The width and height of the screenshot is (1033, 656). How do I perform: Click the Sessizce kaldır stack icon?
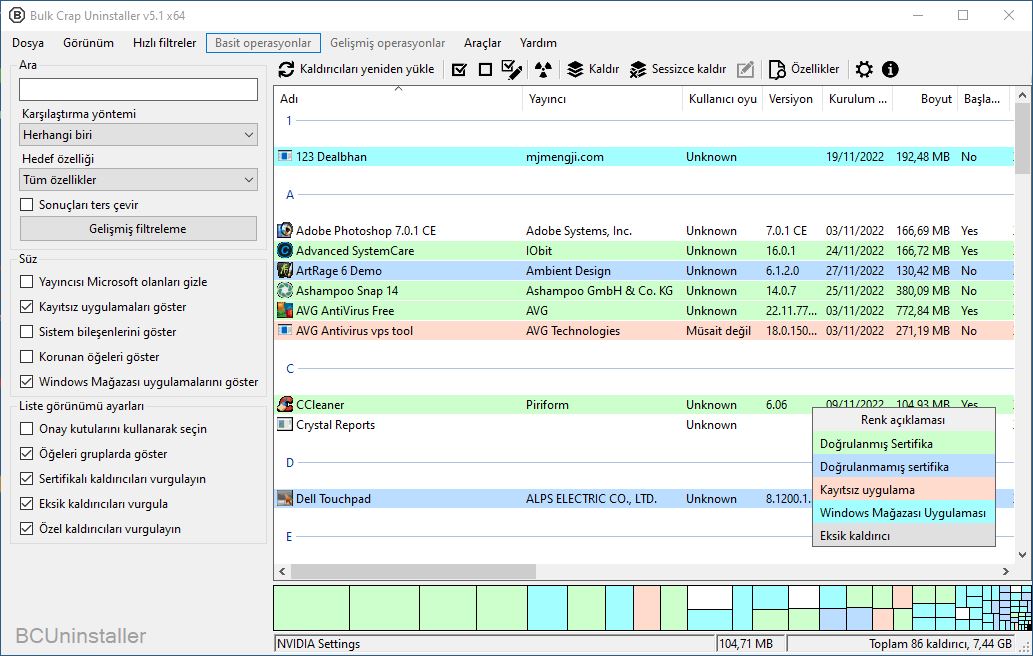point(638,69)
